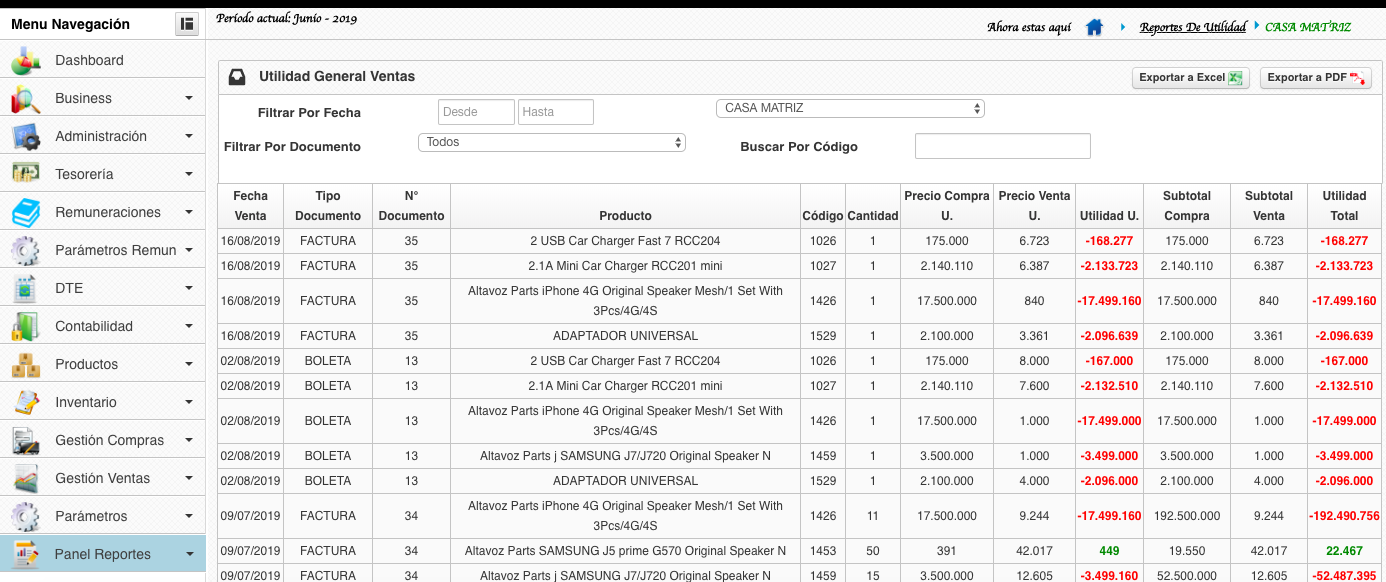
Task: Expand the Gestión Ventas submenu arrow
Action: click(x=189, y=479)
